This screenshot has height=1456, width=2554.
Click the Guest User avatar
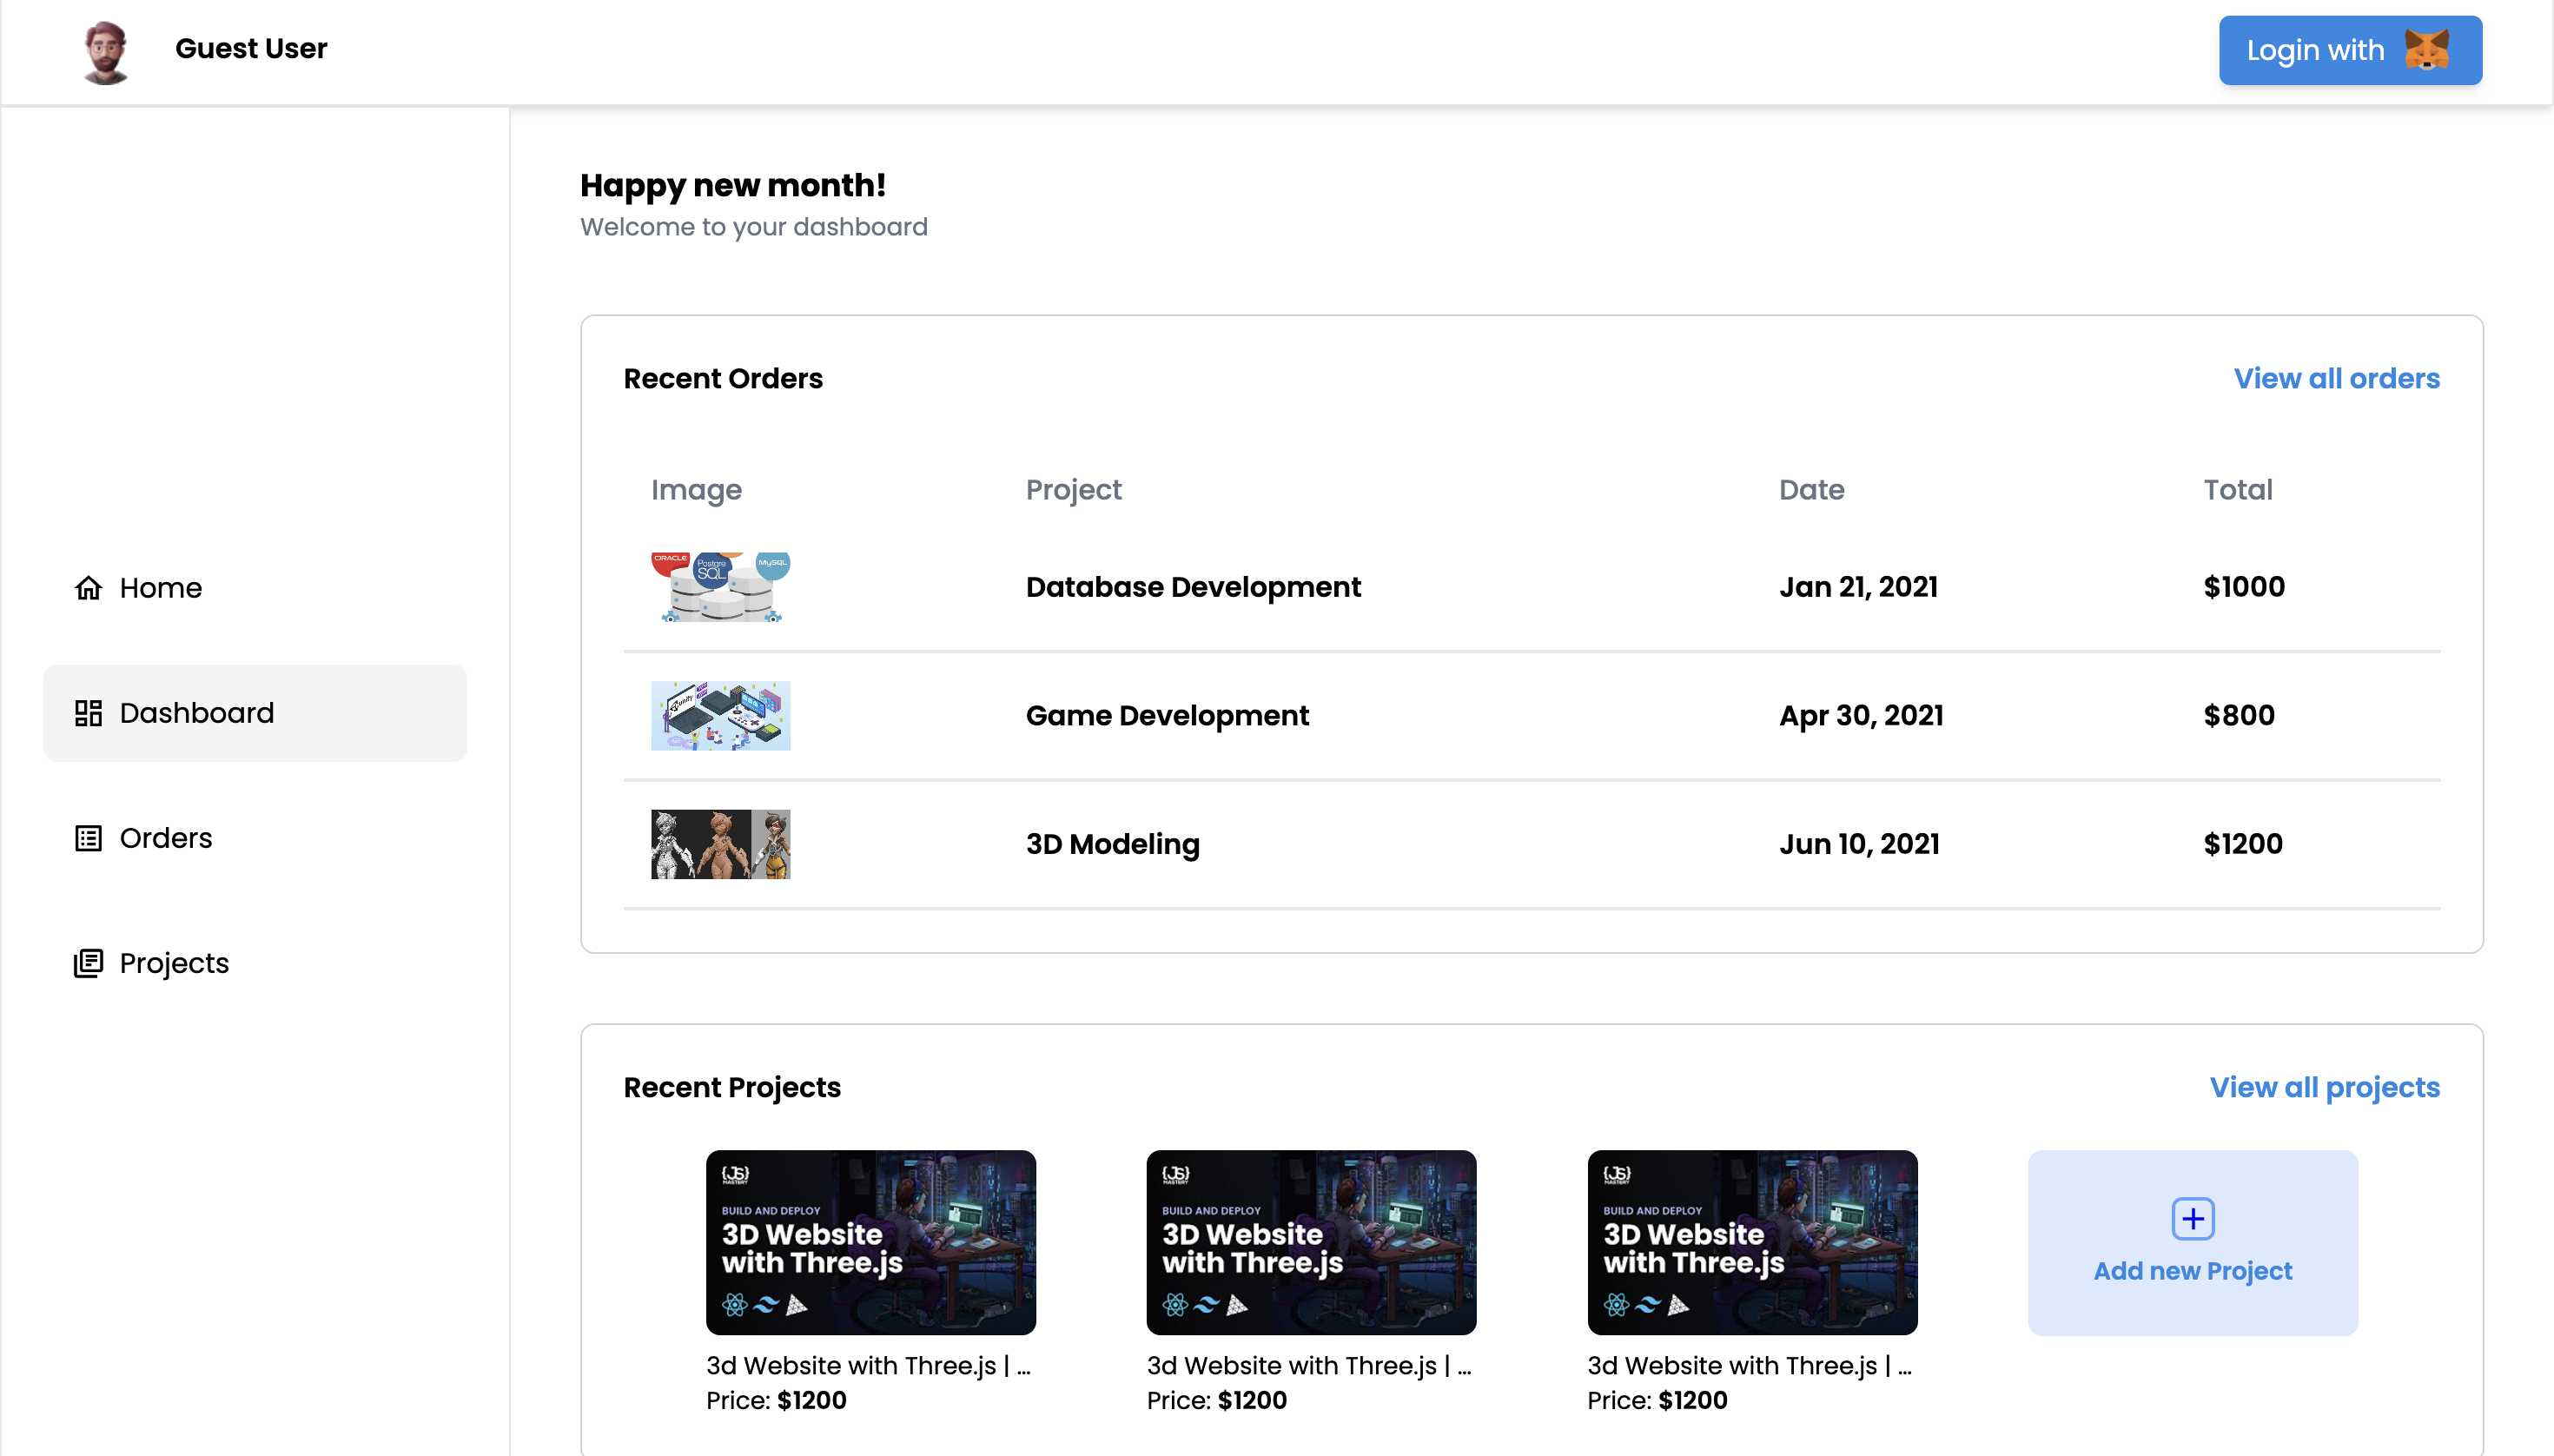[x=106, y=50]
